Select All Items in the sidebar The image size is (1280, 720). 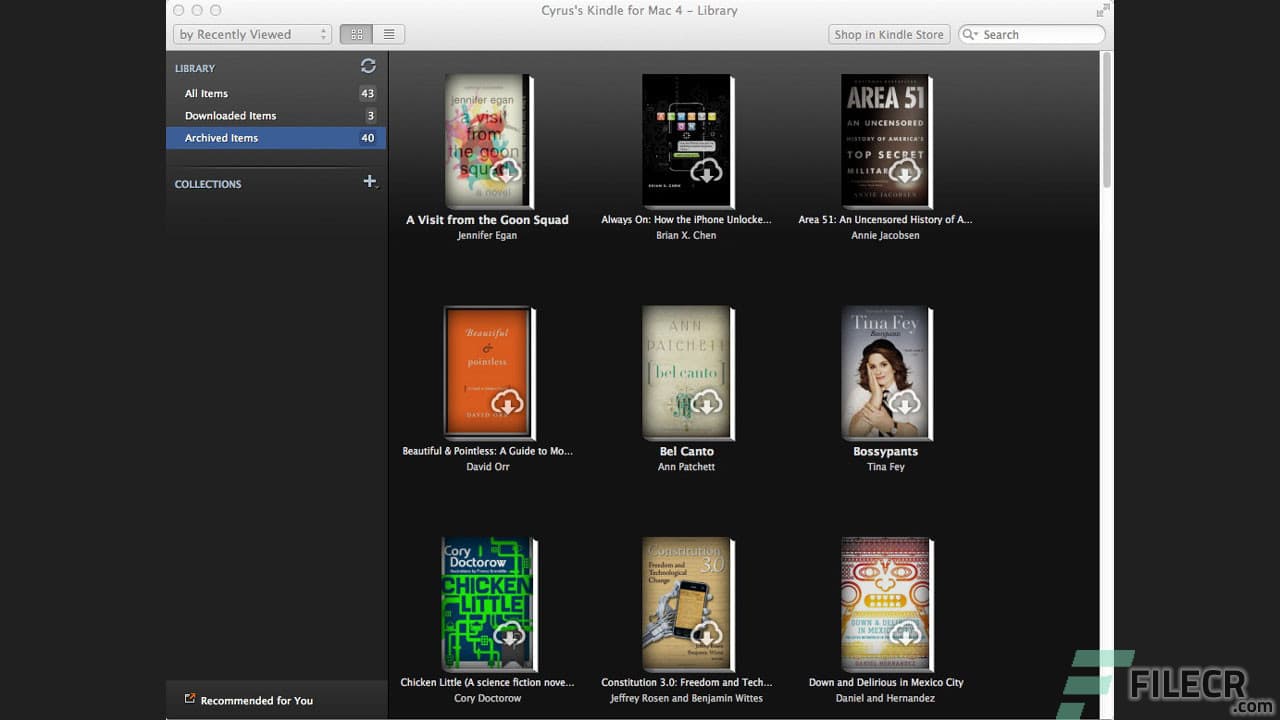click(205, 93)
